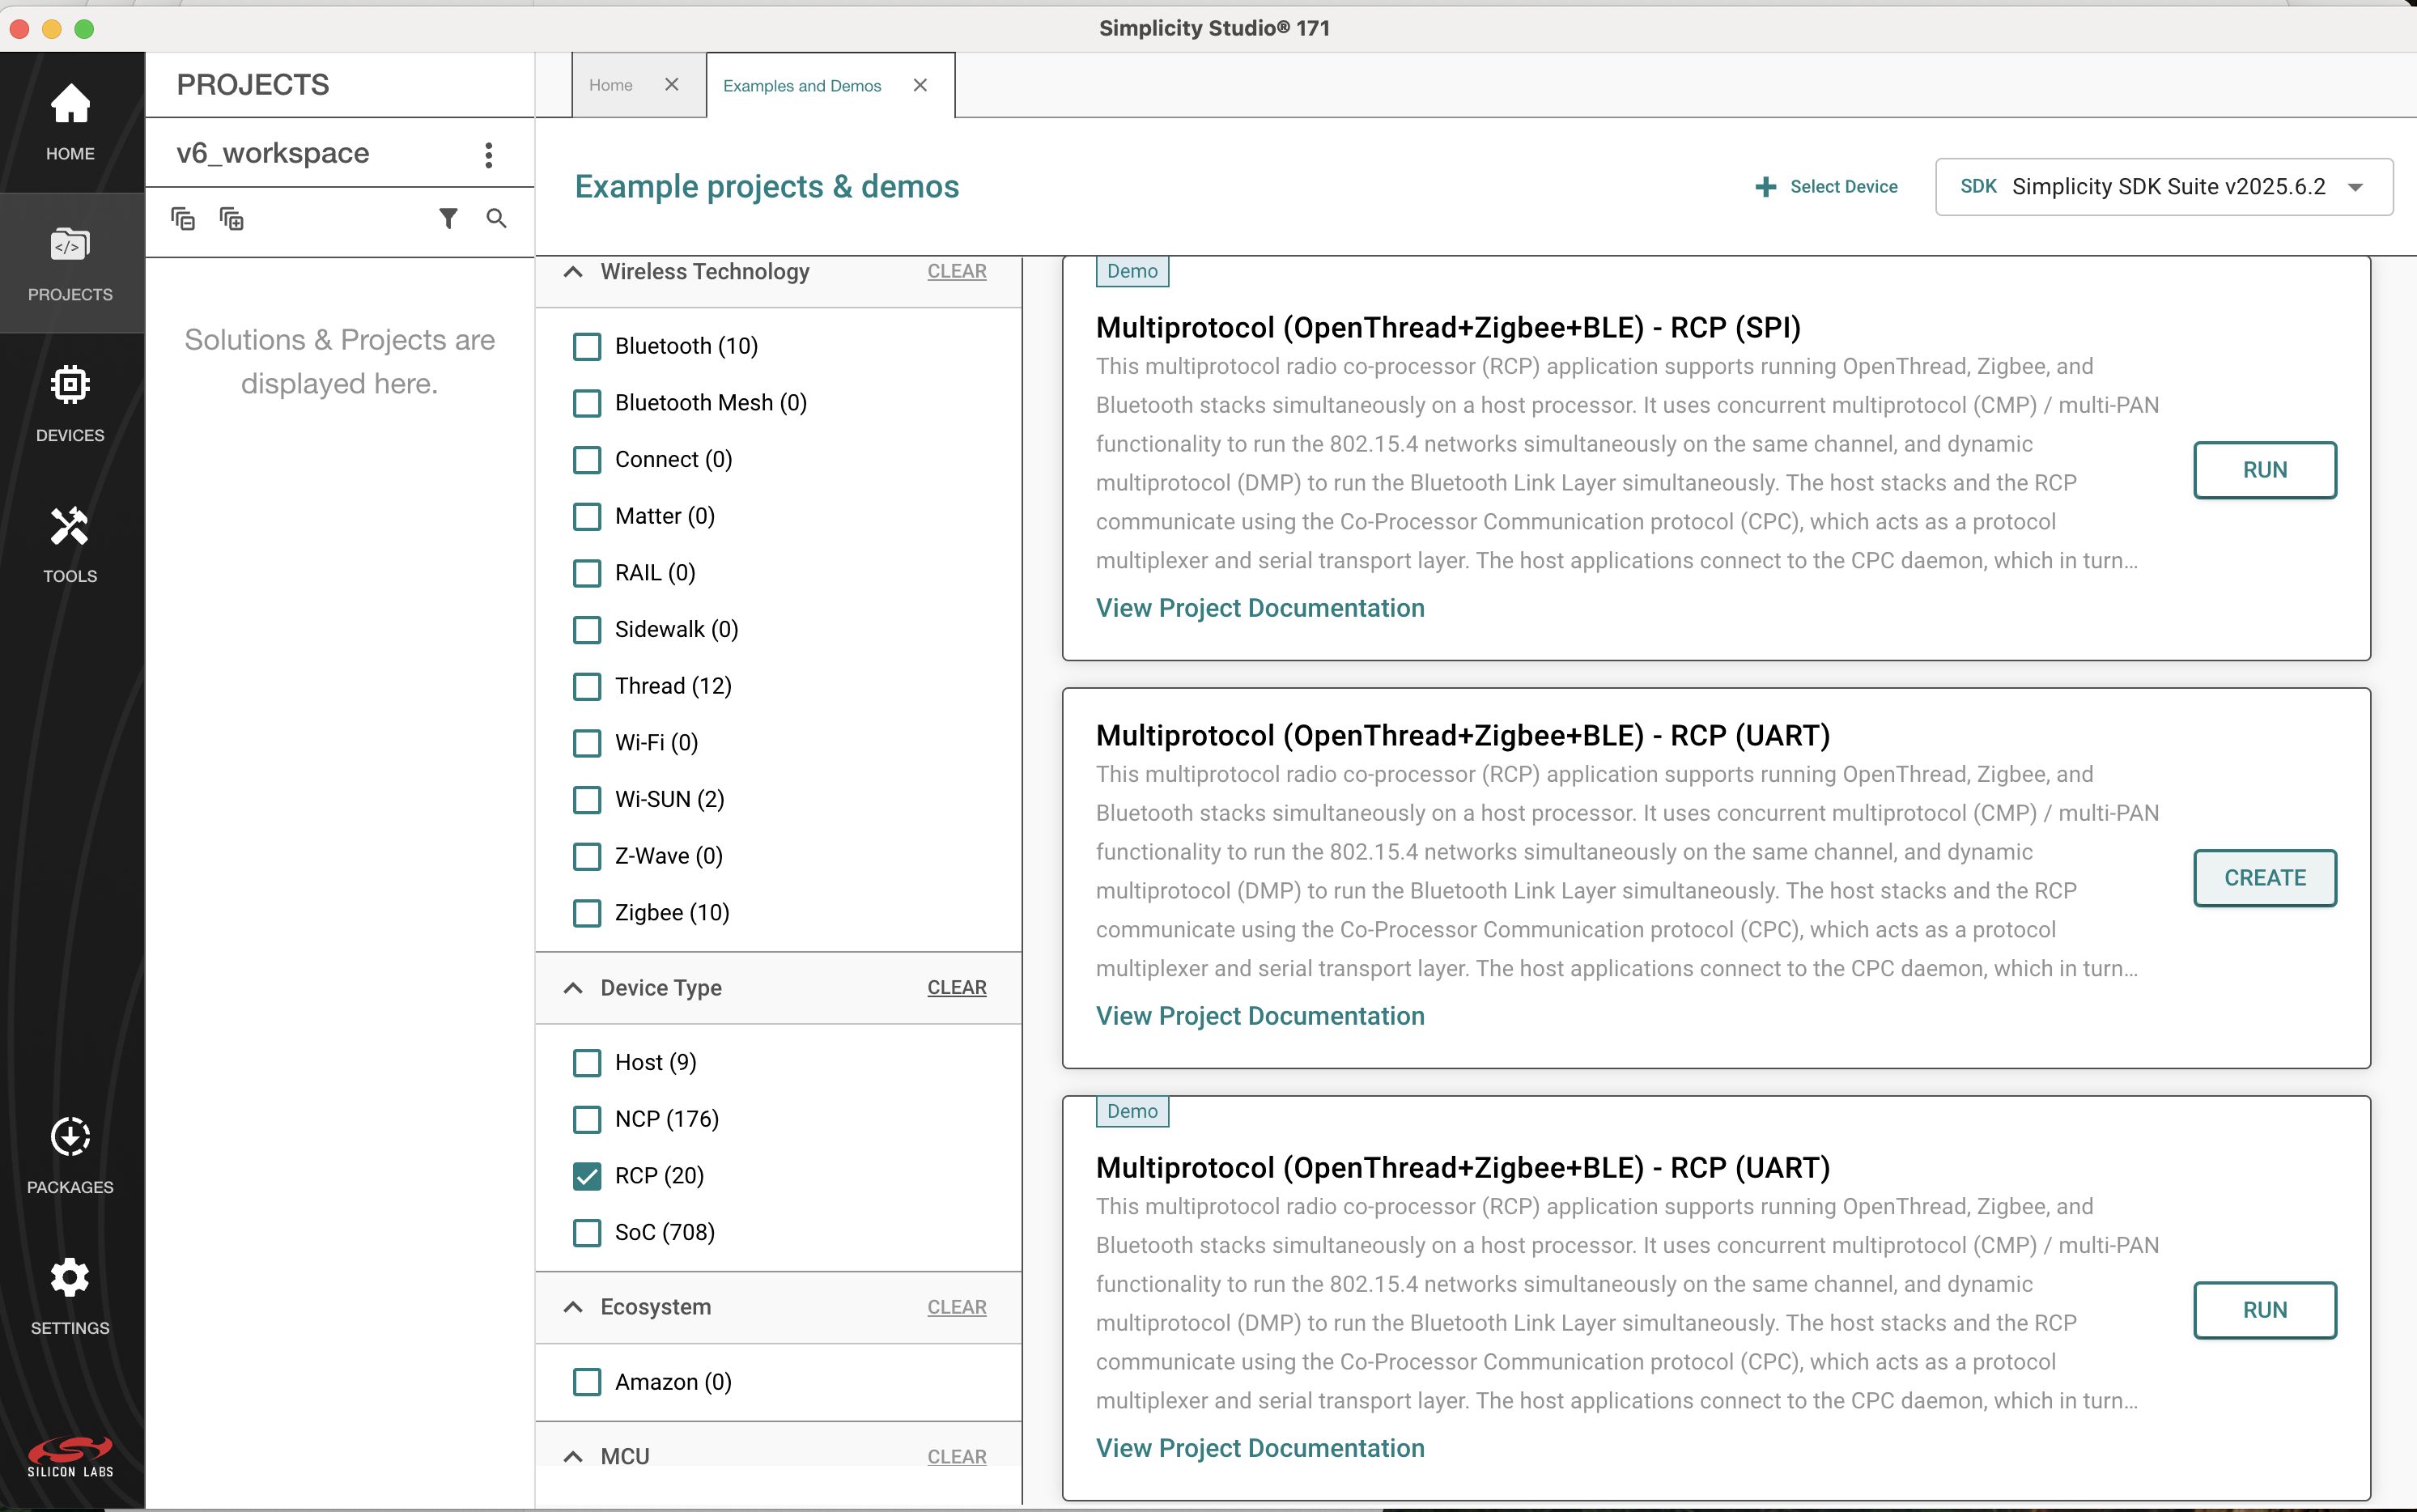The image size is (2417, 1512).
Task: Switch to the Home tab
Action: [x=610, y=85]
